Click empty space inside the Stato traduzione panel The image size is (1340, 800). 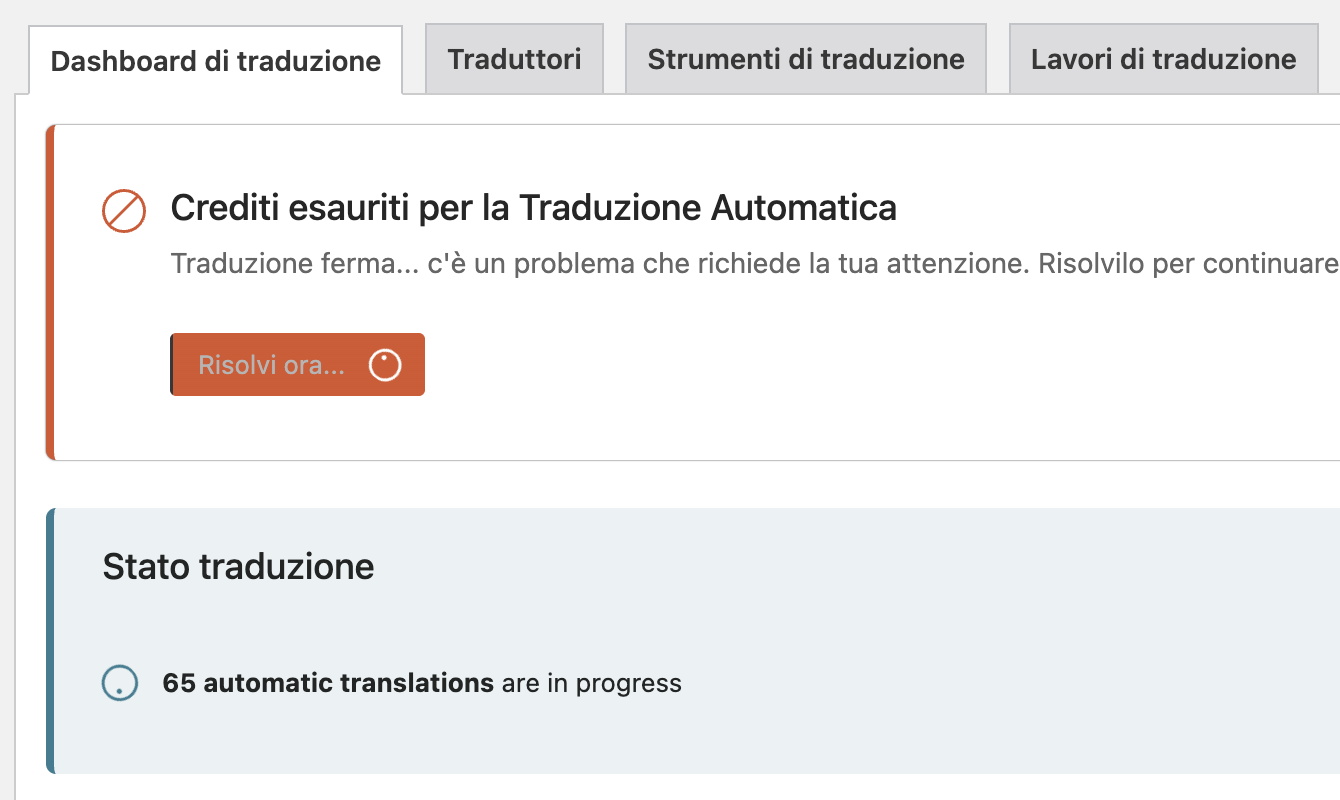click(900, 620)
